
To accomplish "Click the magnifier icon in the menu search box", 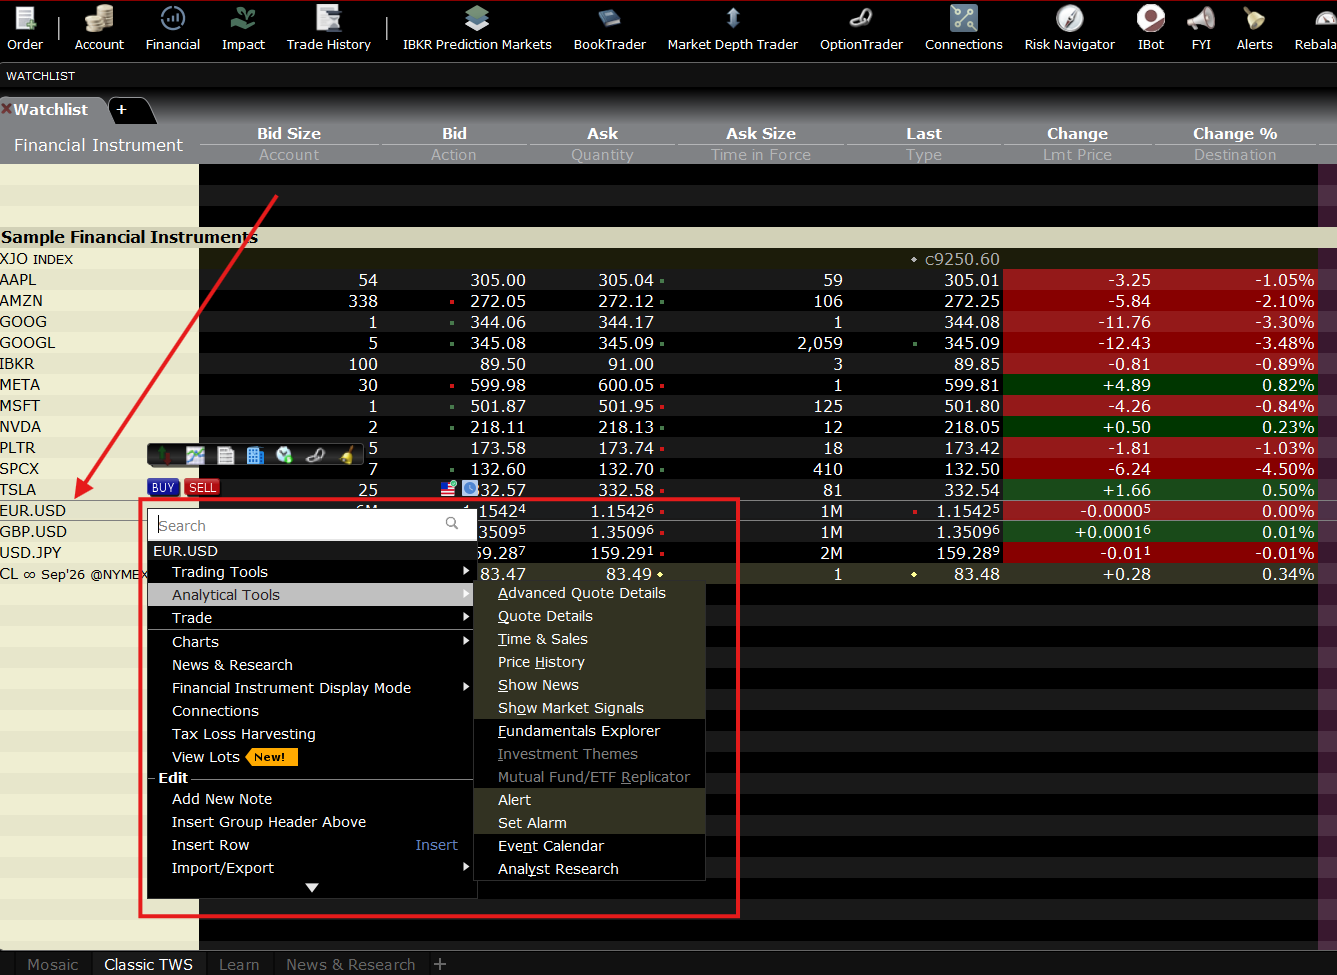I will point(452,524).
